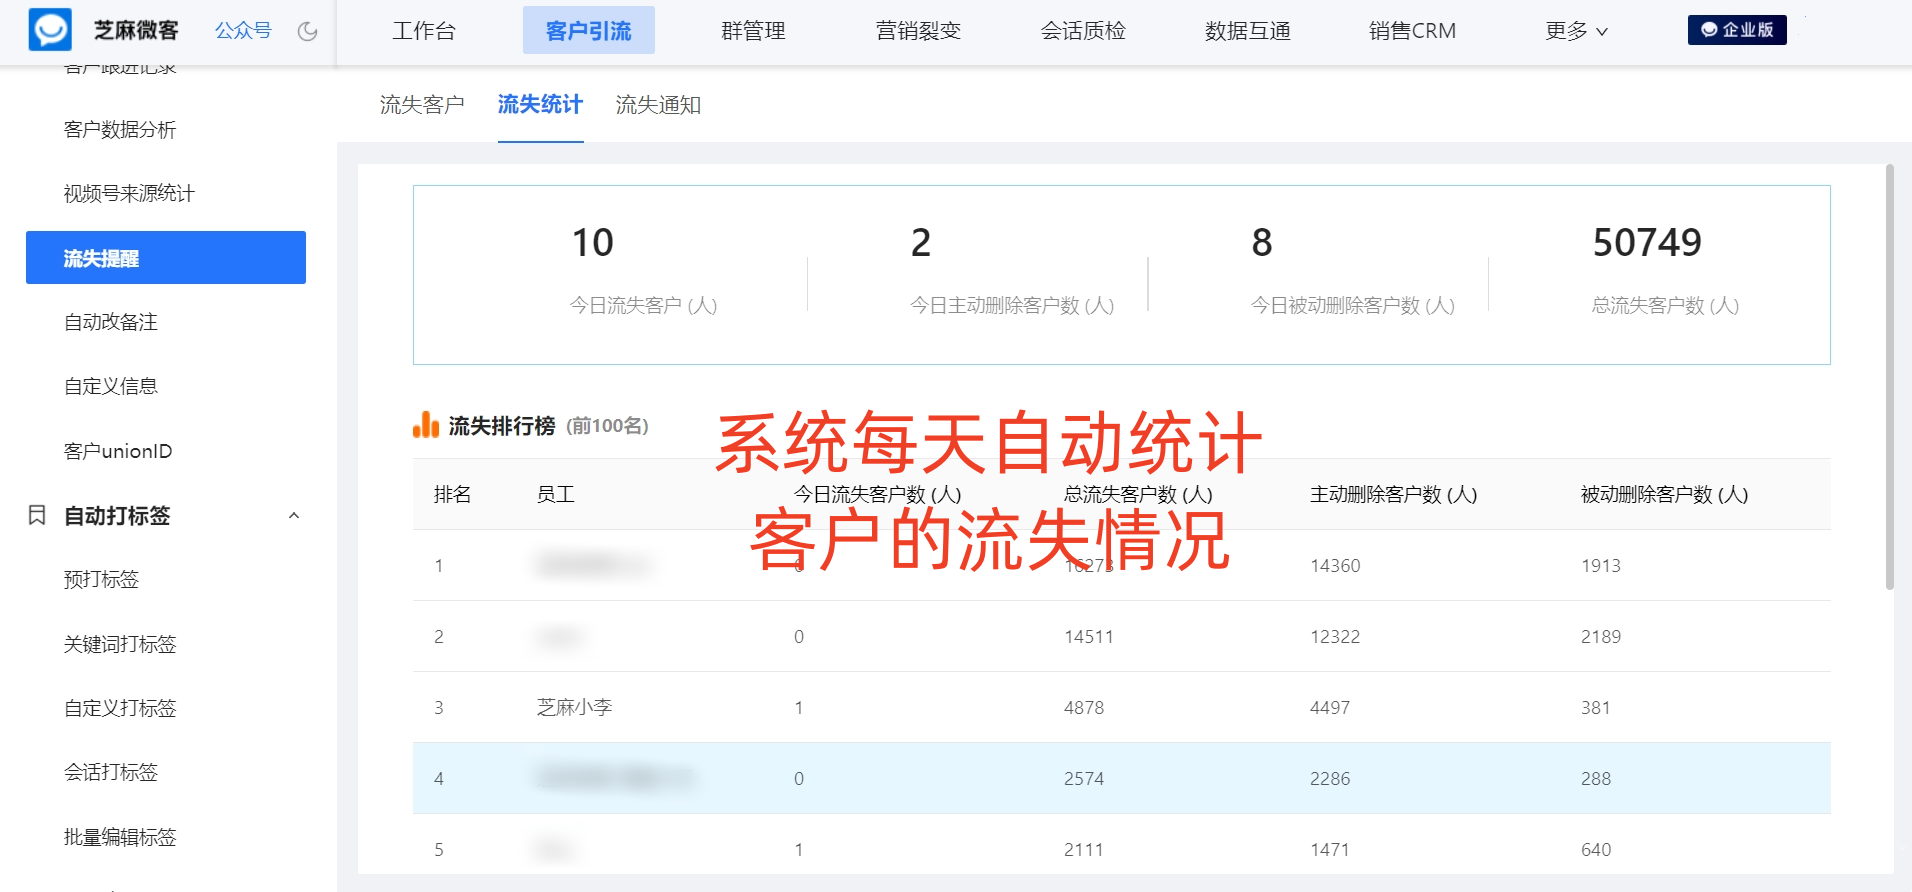Select the 客户引流 menu
The height and width of the screenshot is (892, 1912).
[x=589, y=30]
